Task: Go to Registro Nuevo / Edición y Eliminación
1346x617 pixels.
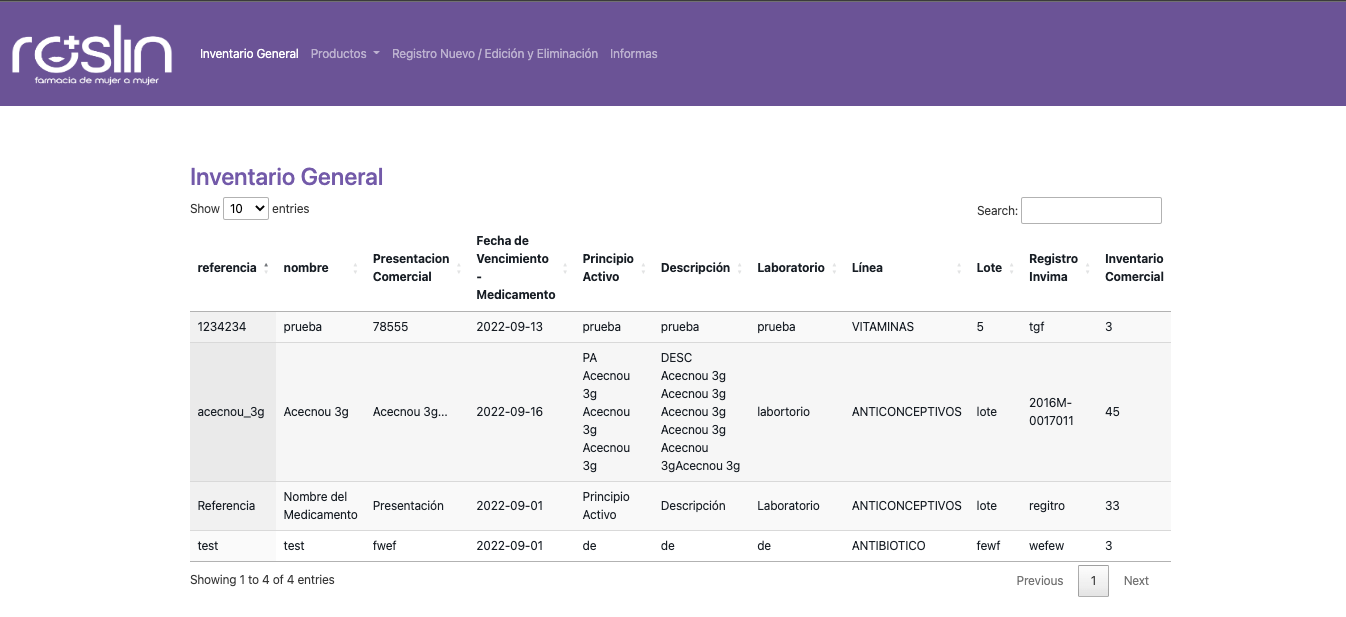Action: click(494, 54)
